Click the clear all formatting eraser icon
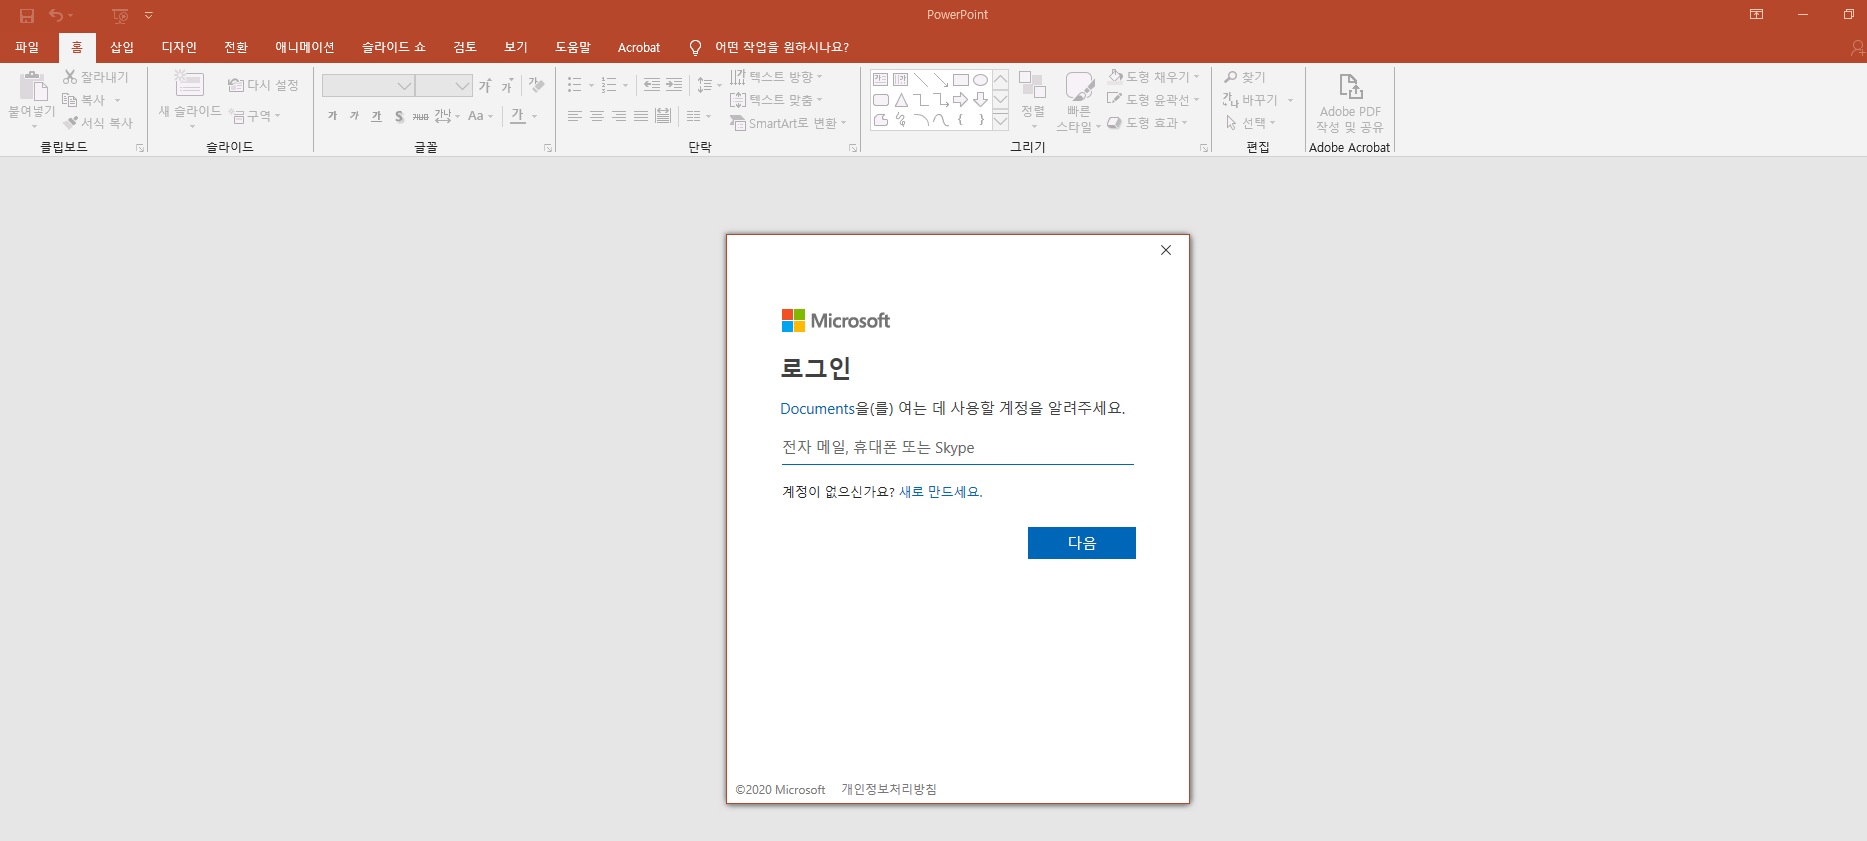Viewport: 1867px width, 841px height. point(537,86)
